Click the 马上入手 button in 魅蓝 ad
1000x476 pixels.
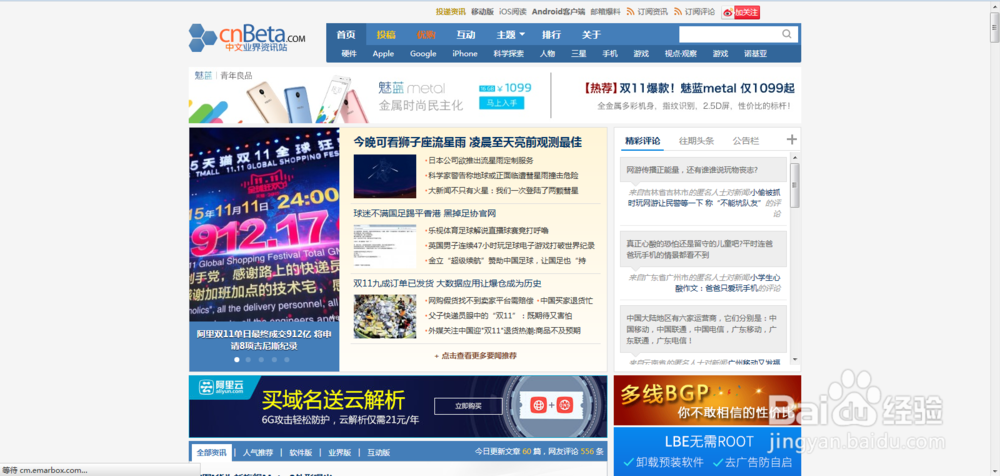tap(501, 103)
